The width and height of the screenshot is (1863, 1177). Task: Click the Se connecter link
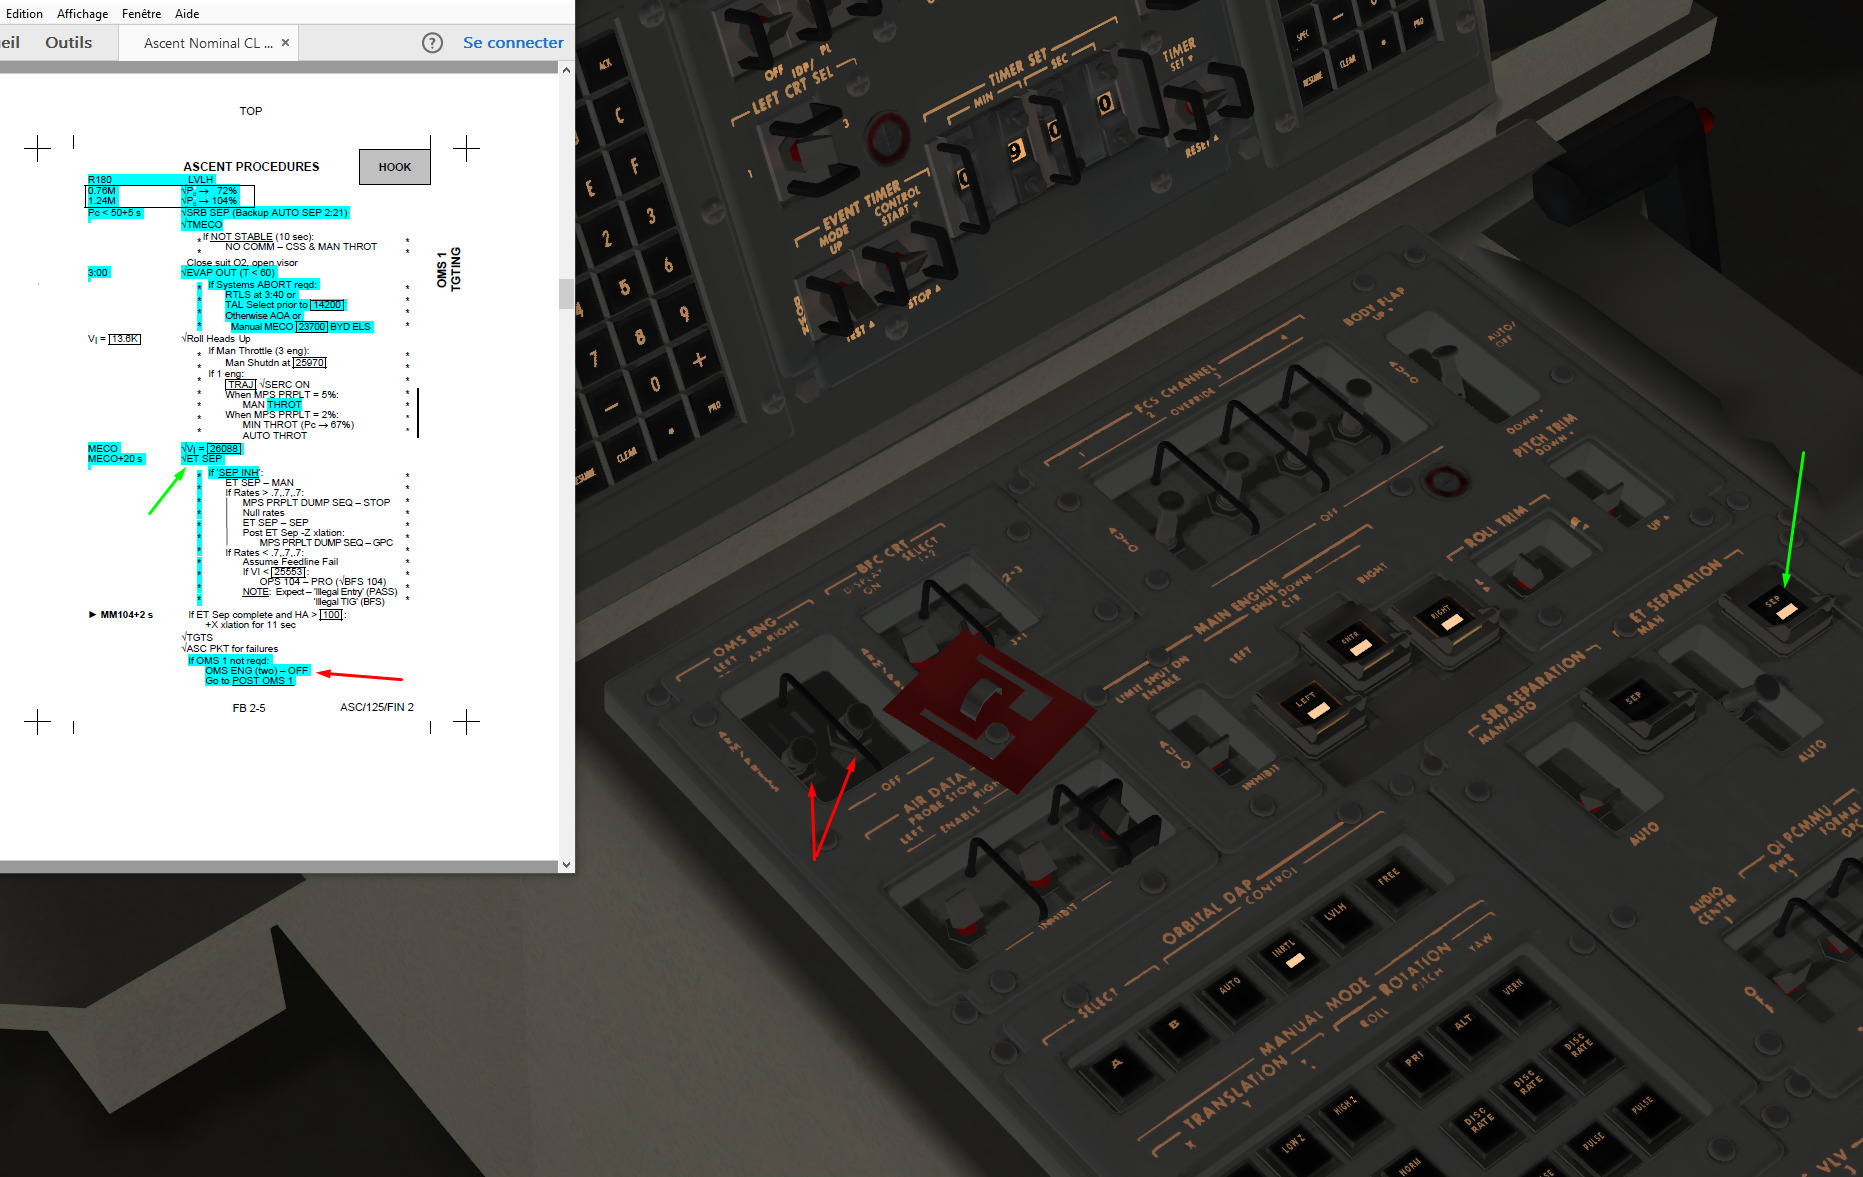513,42
